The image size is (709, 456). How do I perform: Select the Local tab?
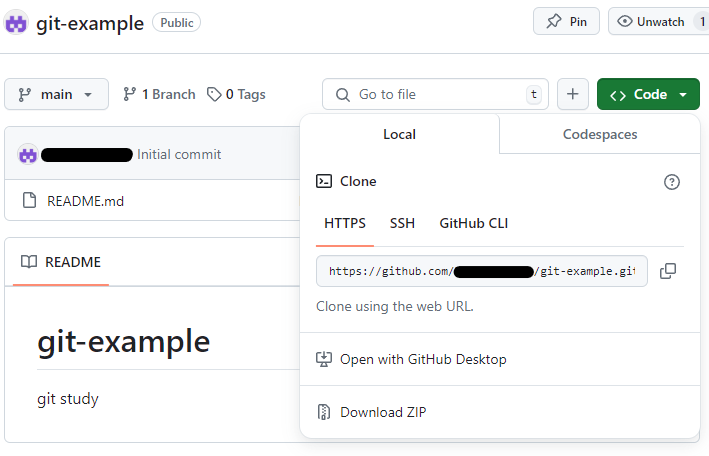click(399, 134)
